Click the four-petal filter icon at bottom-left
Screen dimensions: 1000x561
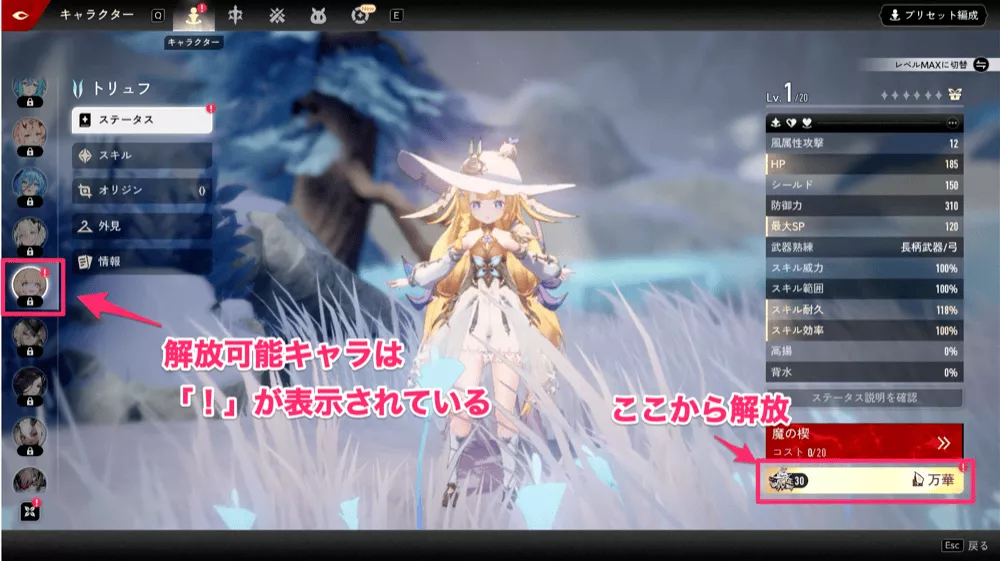28,513
